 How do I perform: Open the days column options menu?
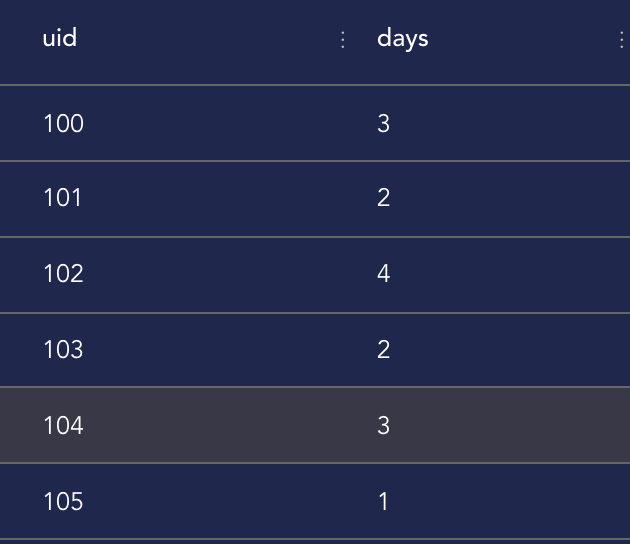pyautogui.click(x=621, y=40)
